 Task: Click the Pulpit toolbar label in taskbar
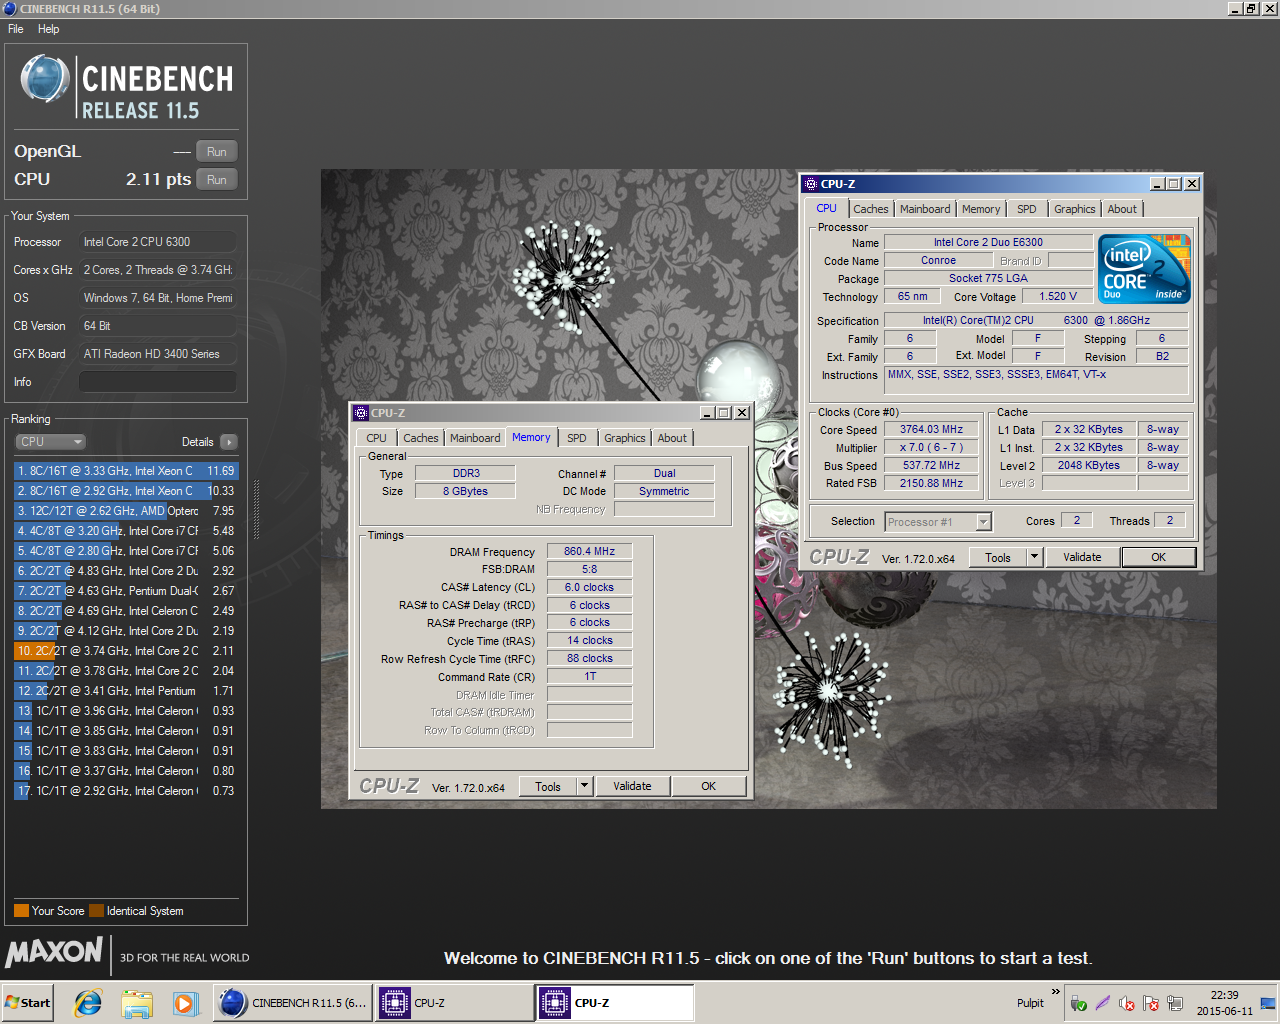point(1030,1003)
